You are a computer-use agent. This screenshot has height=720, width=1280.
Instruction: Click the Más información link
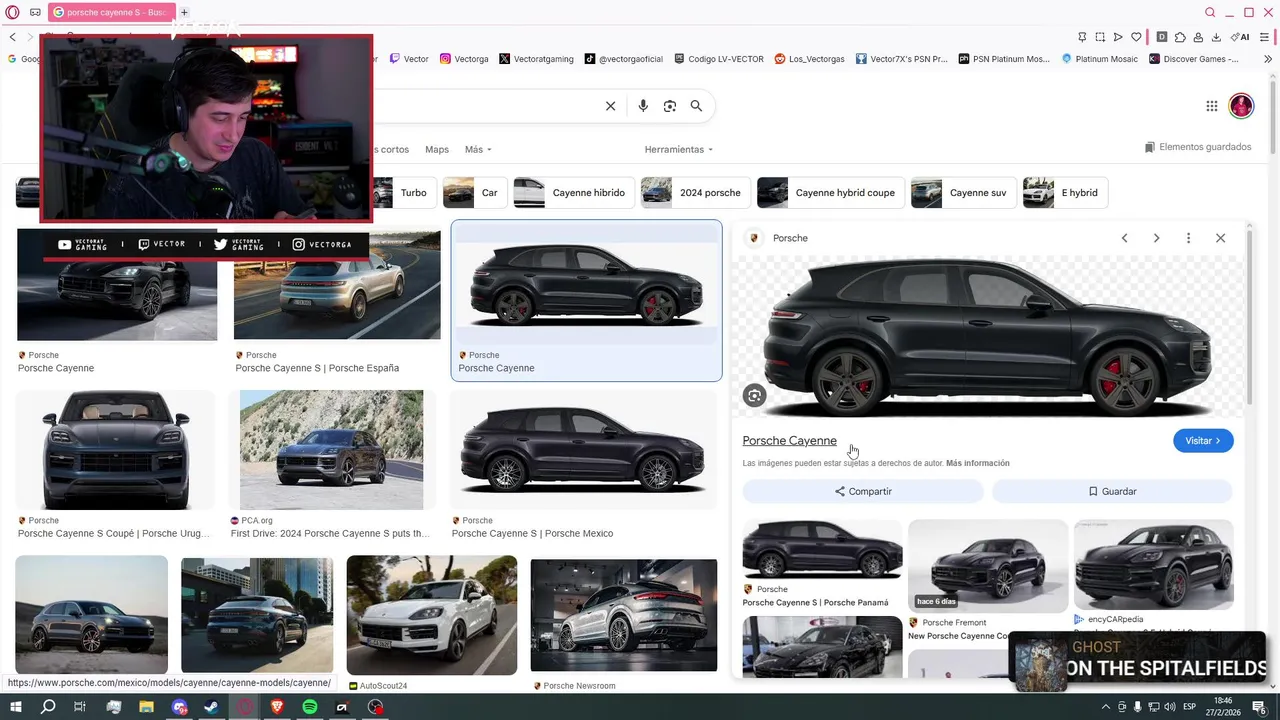(978, 464)
